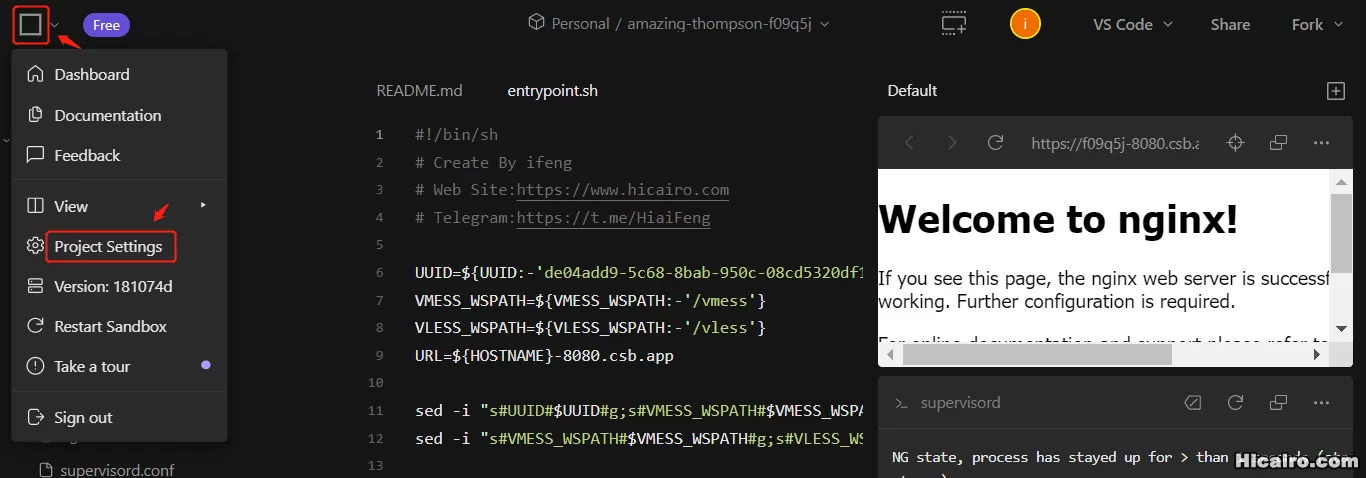Screen dimensions: 1366x478
Task: Go forward in the preview browser
Action: tap(952, 143)
